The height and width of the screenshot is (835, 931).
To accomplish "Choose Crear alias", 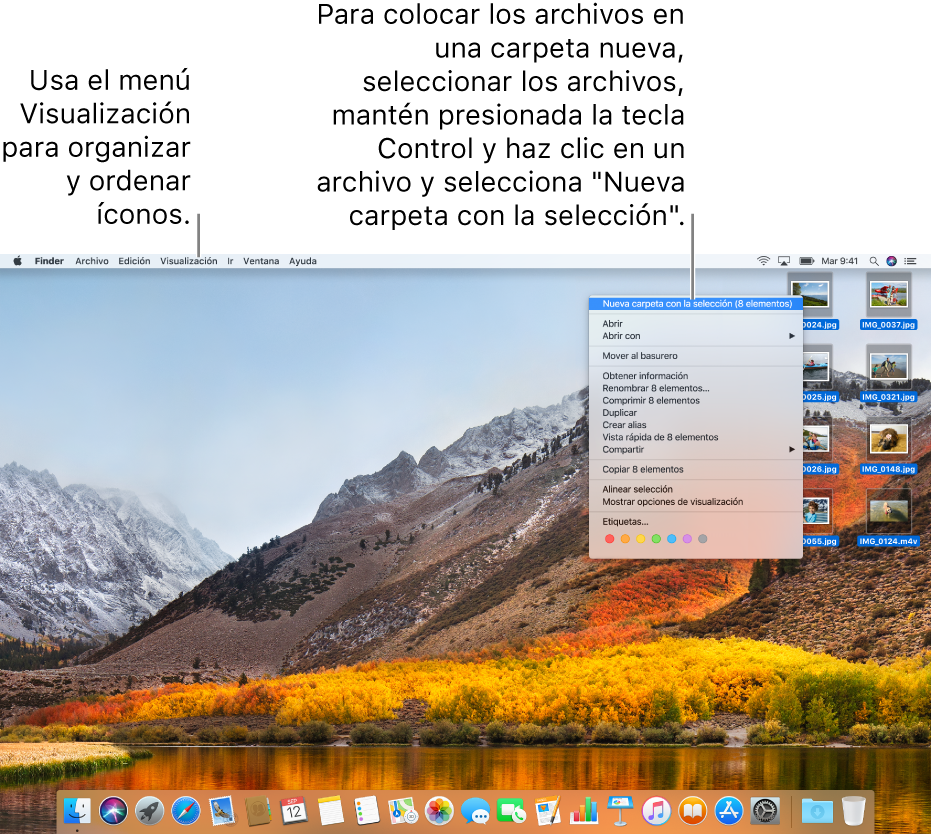I will tap(696, 425).
